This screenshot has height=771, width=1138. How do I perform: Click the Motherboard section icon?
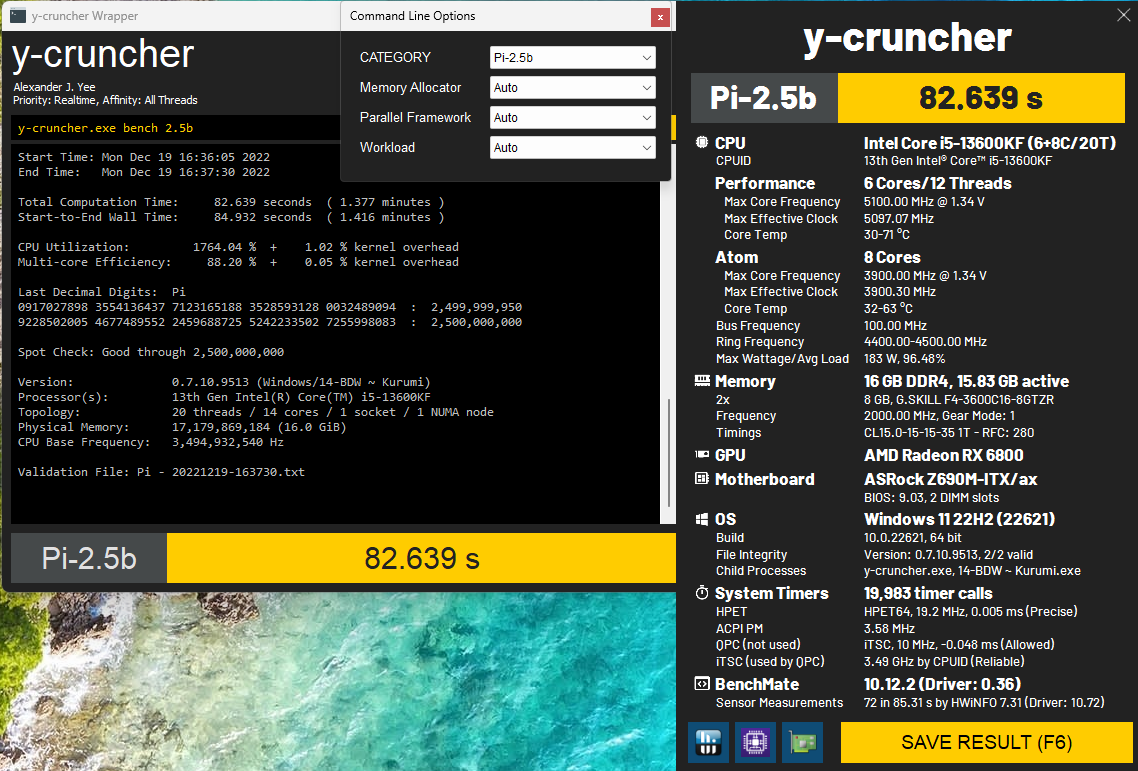702,478
